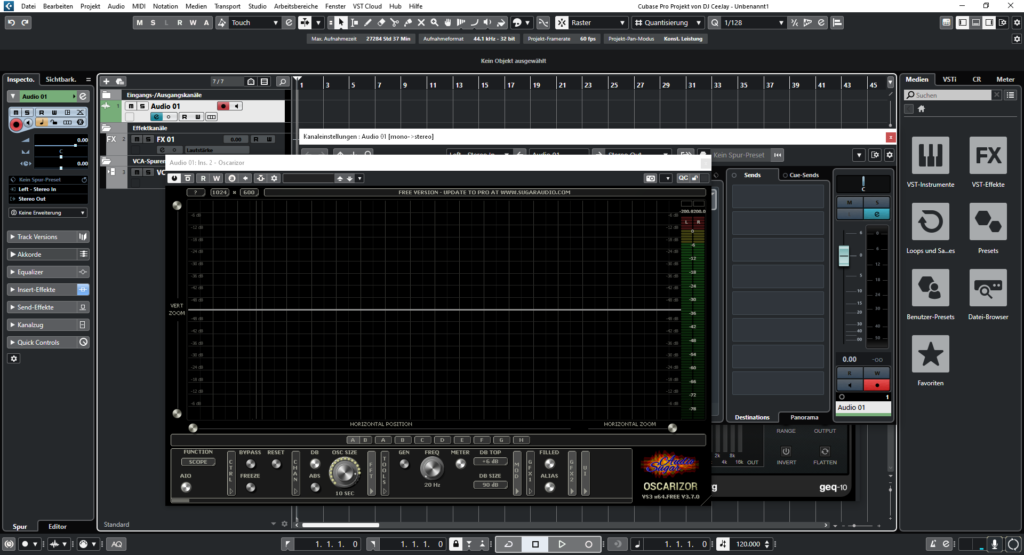1024x555 pixels.
Task: Toggle global Solo state S button
Action: point(153,23)
